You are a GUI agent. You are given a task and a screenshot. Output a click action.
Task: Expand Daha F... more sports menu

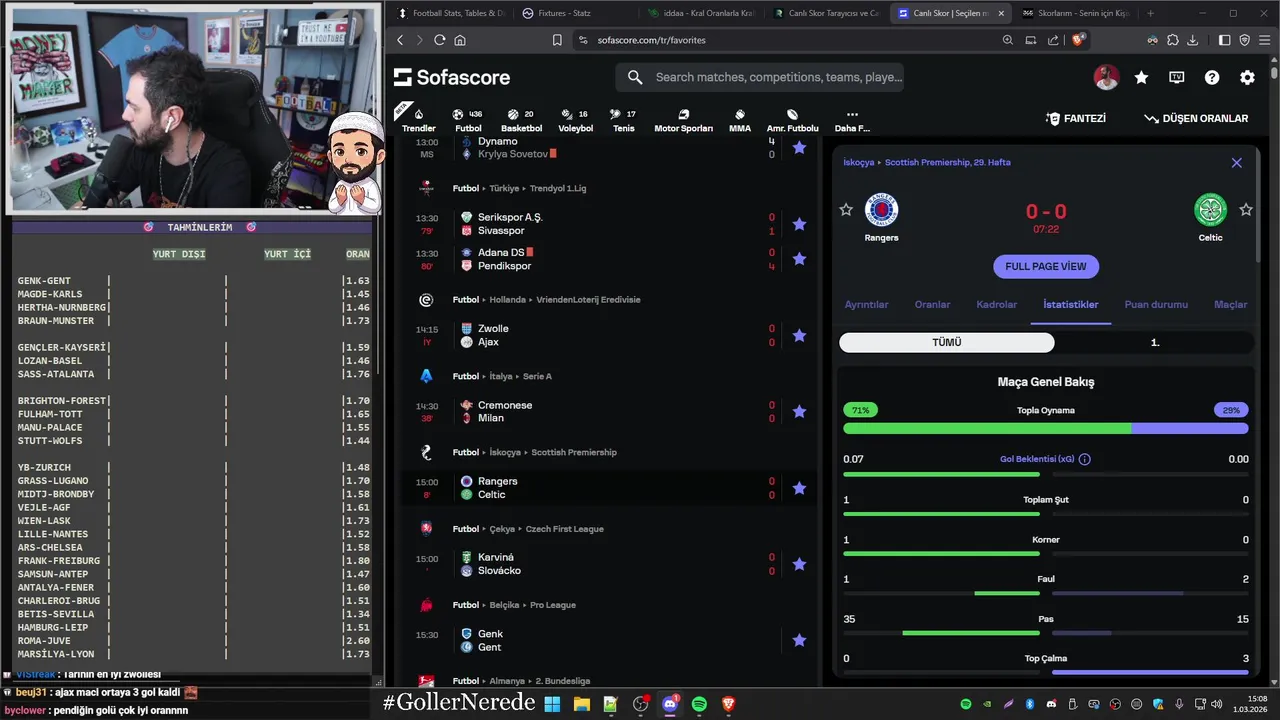(x=852, y=121)
